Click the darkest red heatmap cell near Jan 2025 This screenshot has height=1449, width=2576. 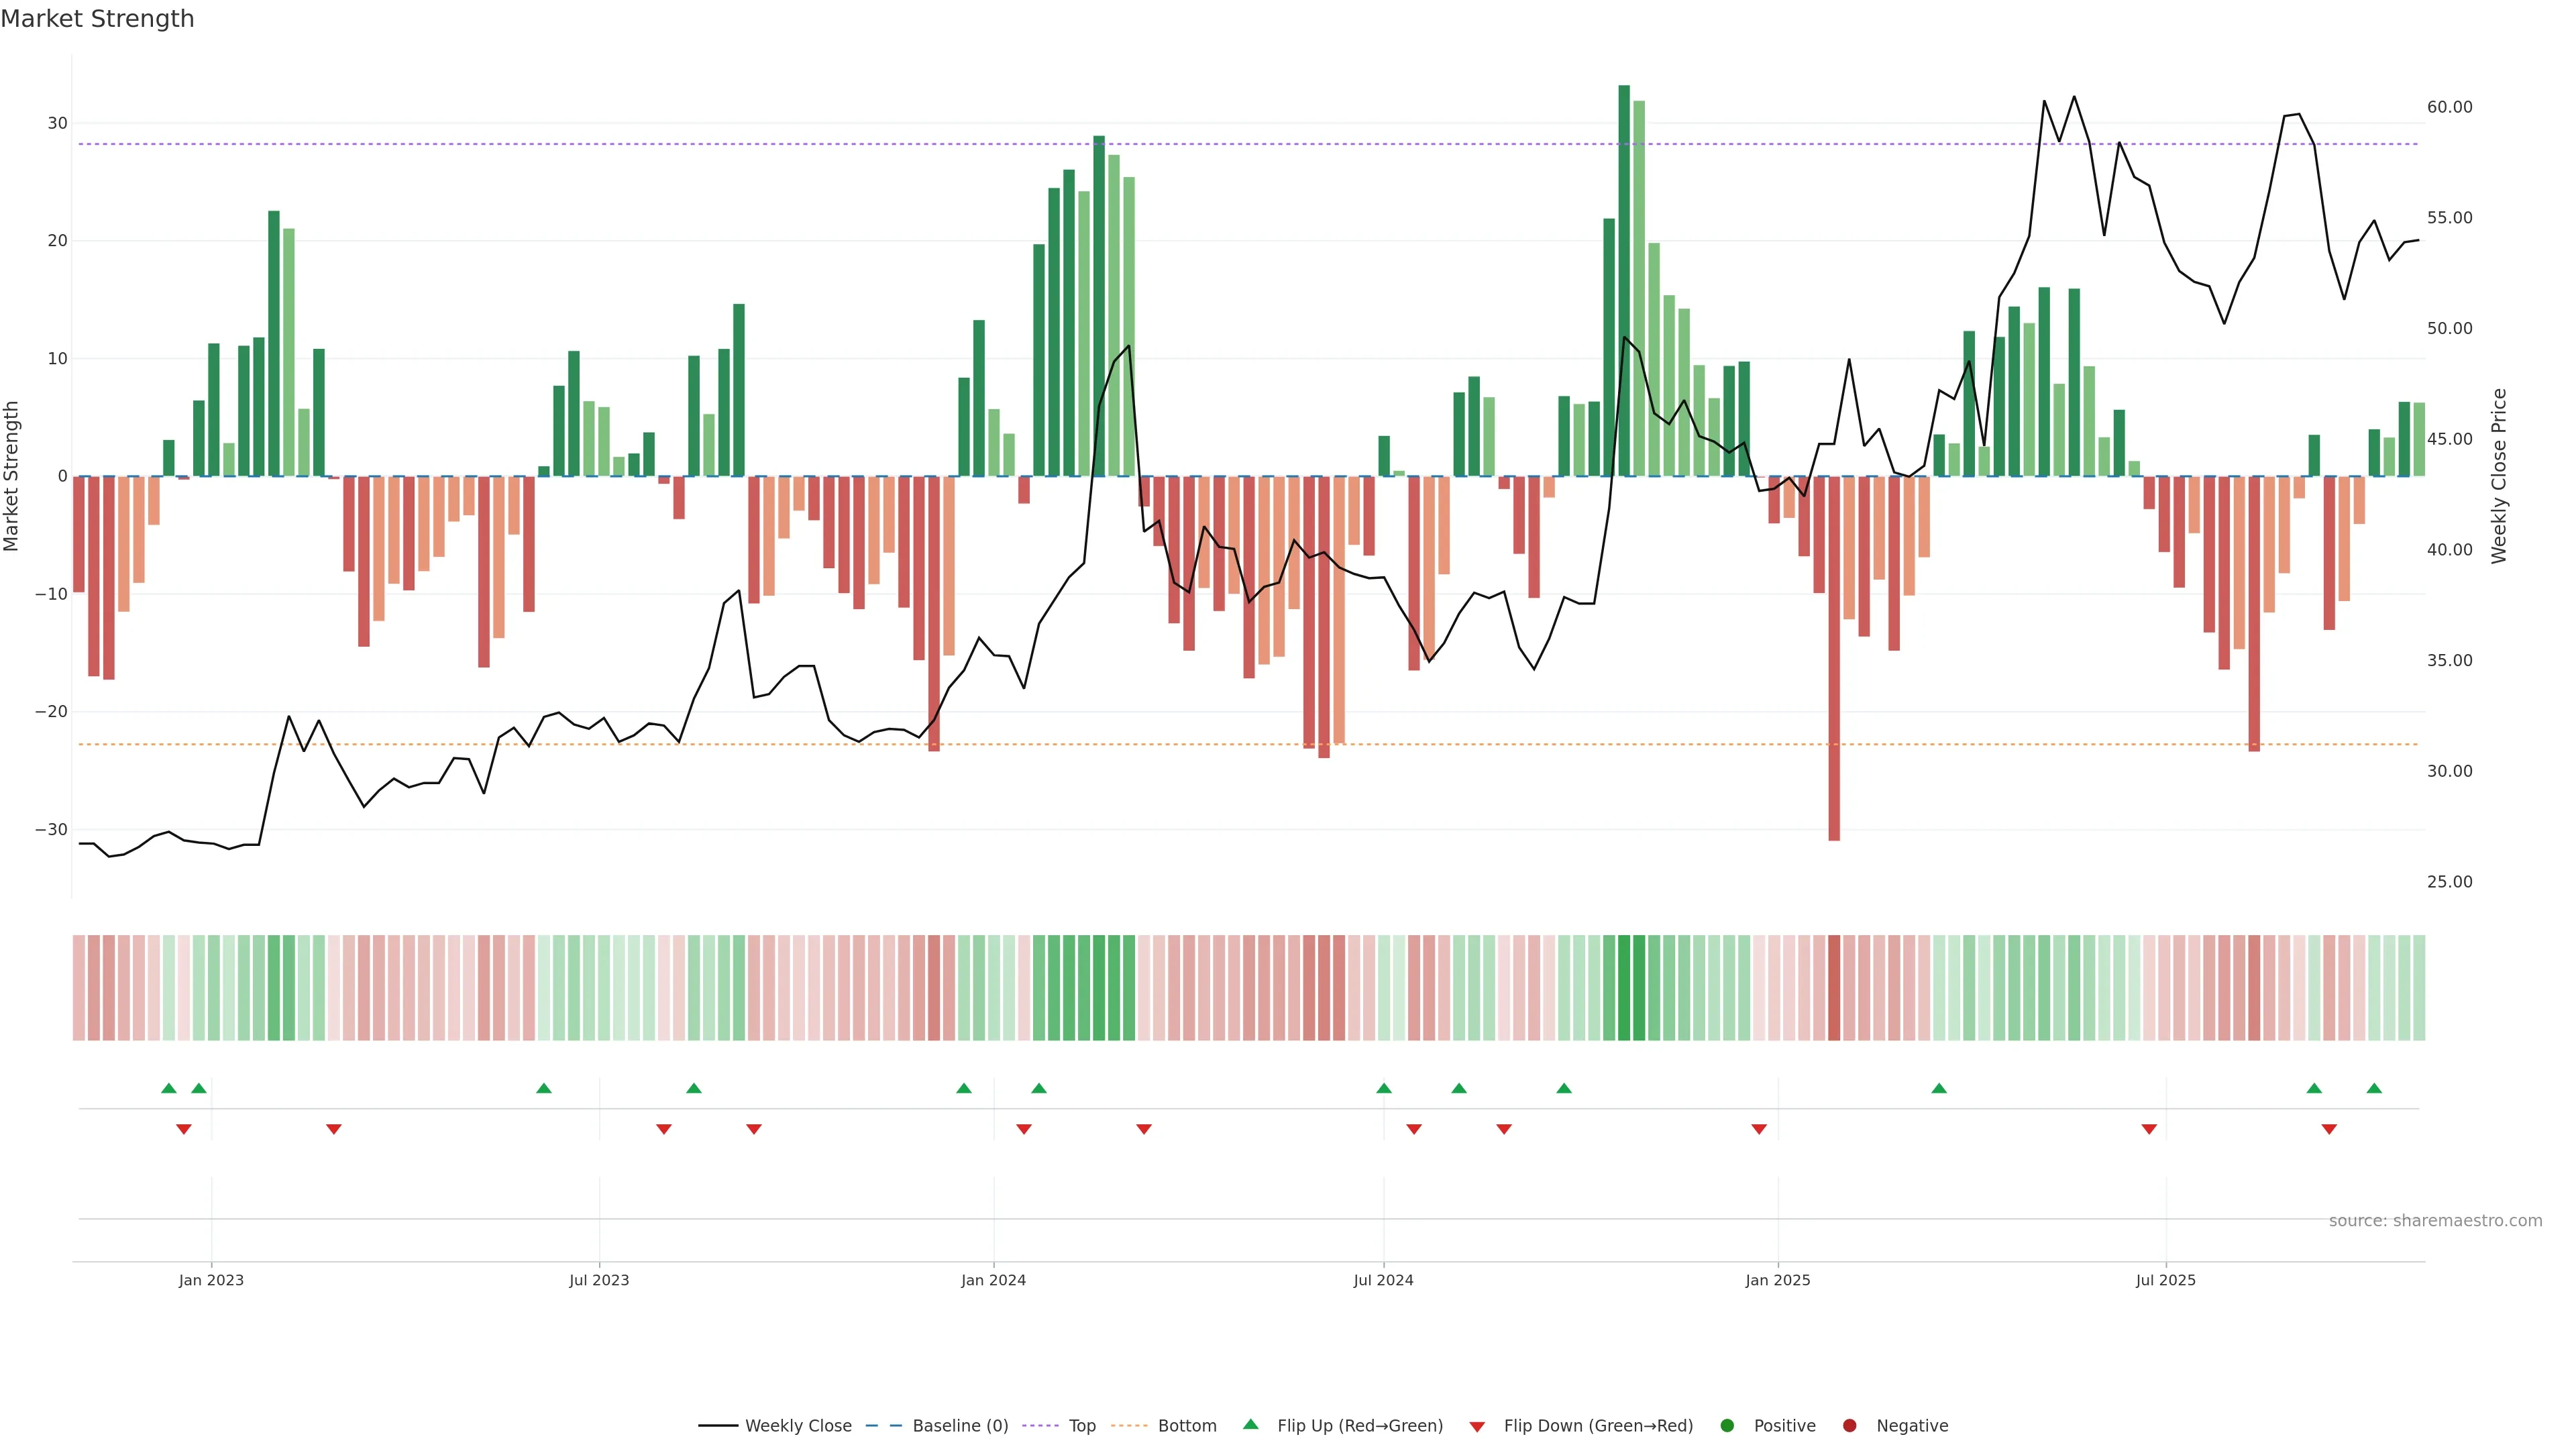click(1834, 988)
